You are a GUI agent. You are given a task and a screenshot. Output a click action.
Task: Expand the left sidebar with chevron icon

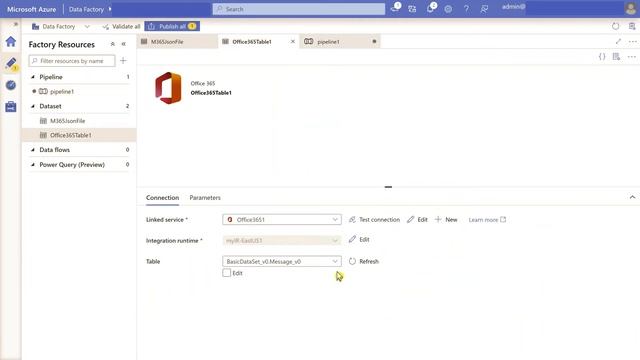coord(16,24)
